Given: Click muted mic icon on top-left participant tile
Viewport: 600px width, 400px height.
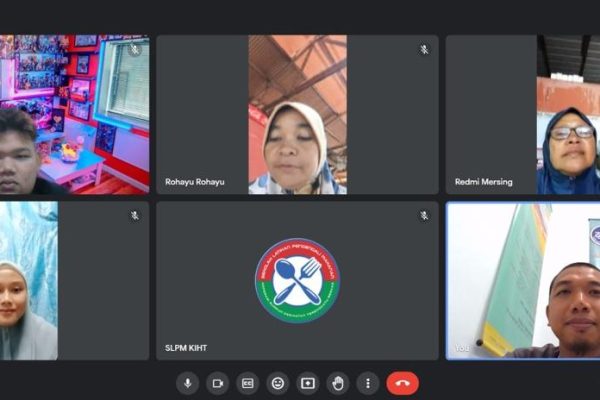Looking at the screenshot, I should coord(135,49).
